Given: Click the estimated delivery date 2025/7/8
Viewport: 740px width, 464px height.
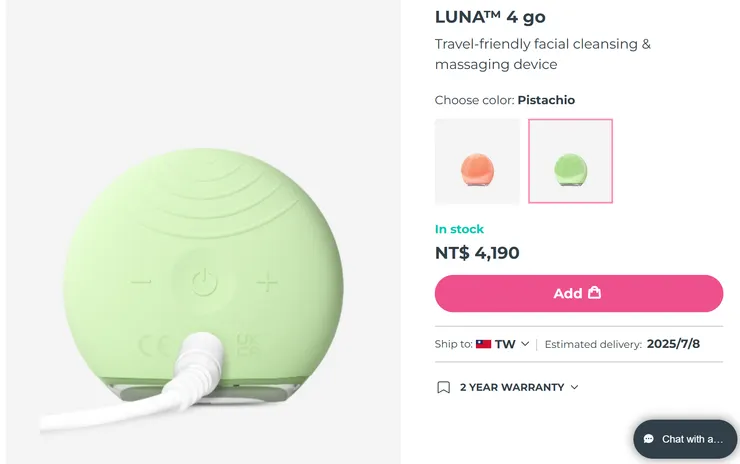Looking at the screenshot, I should (675, 344).
